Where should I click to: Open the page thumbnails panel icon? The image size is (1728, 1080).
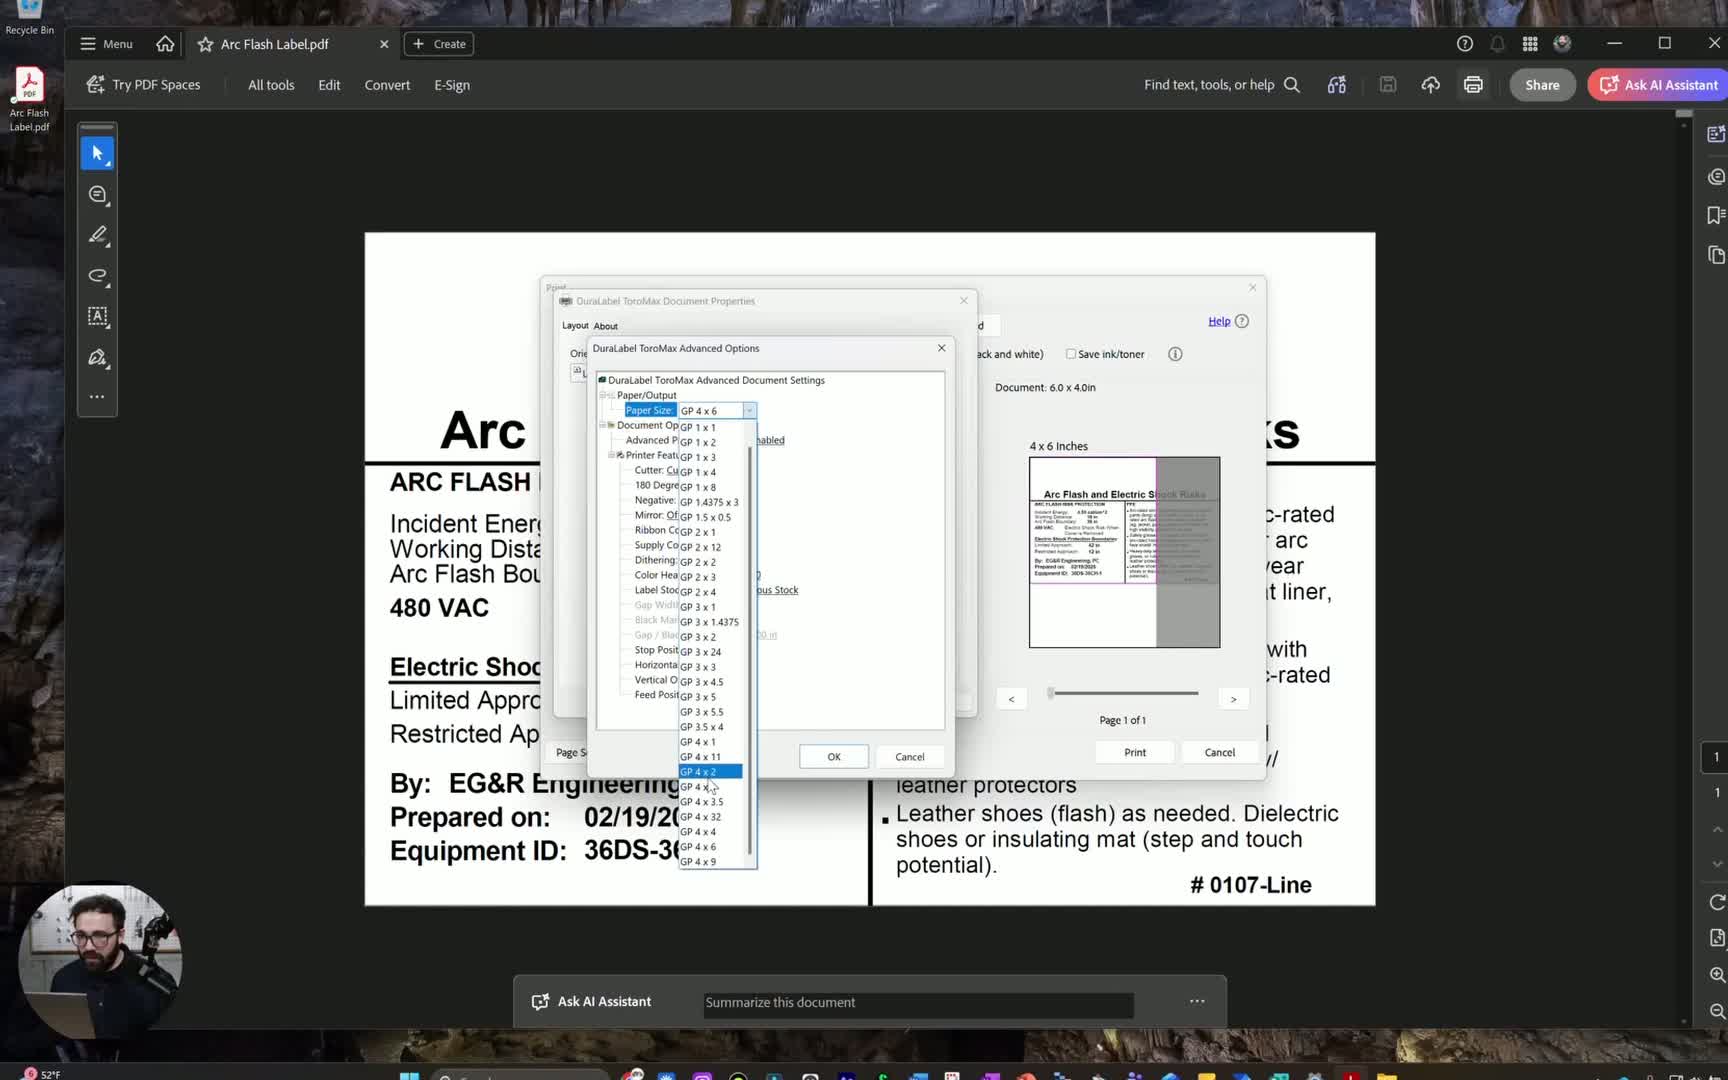tap(1716, 255)
